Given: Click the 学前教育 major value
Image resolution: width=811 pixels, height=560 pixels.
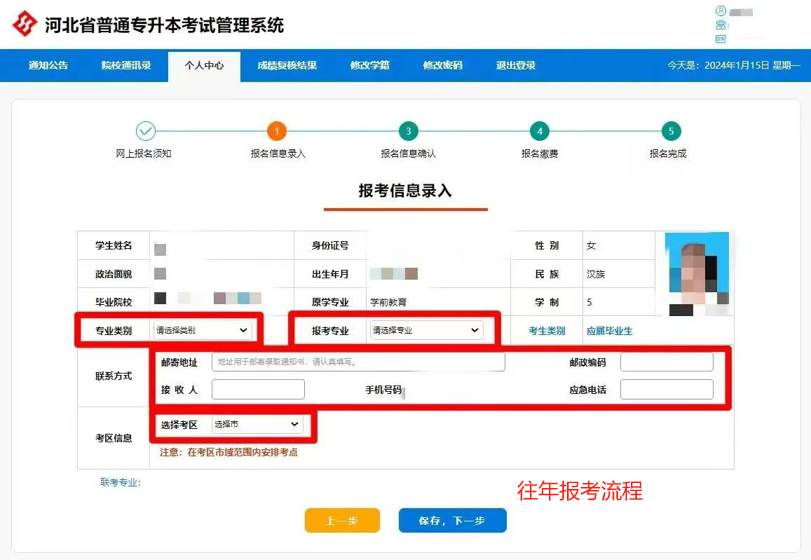Looking at the screenshot, I should pyautogui.click(x=388, y=302).
